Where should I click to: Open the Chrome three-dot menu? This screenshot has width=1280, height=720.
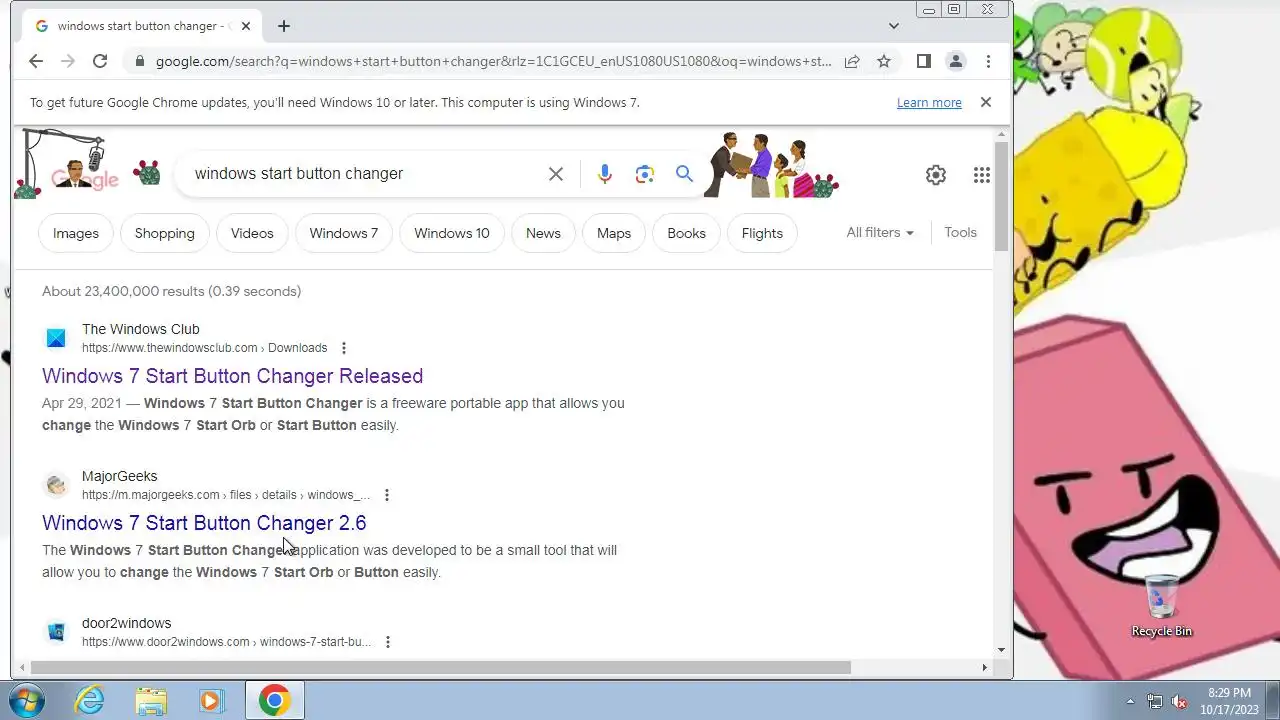[988, 61]
